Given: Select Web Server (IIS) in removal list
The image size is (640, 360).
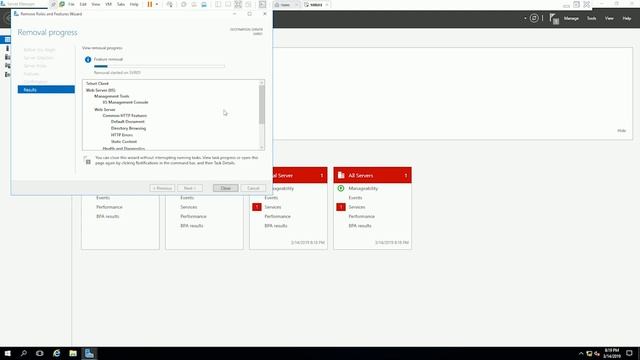Looking at the screenshot, I should click(100, 90).
